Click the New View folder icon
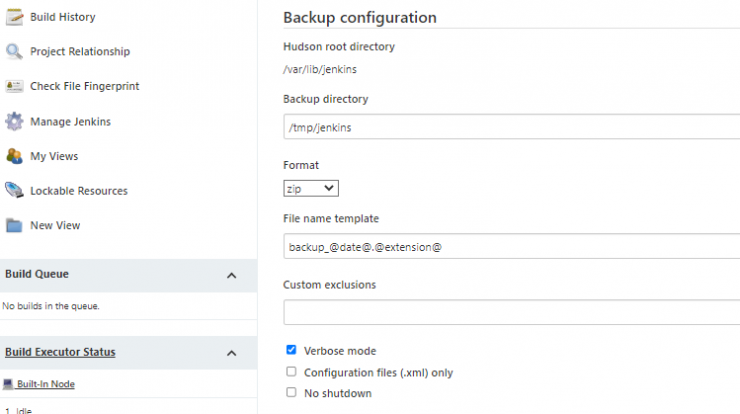Viewport: 740px width, 414px height. [14, 226]
